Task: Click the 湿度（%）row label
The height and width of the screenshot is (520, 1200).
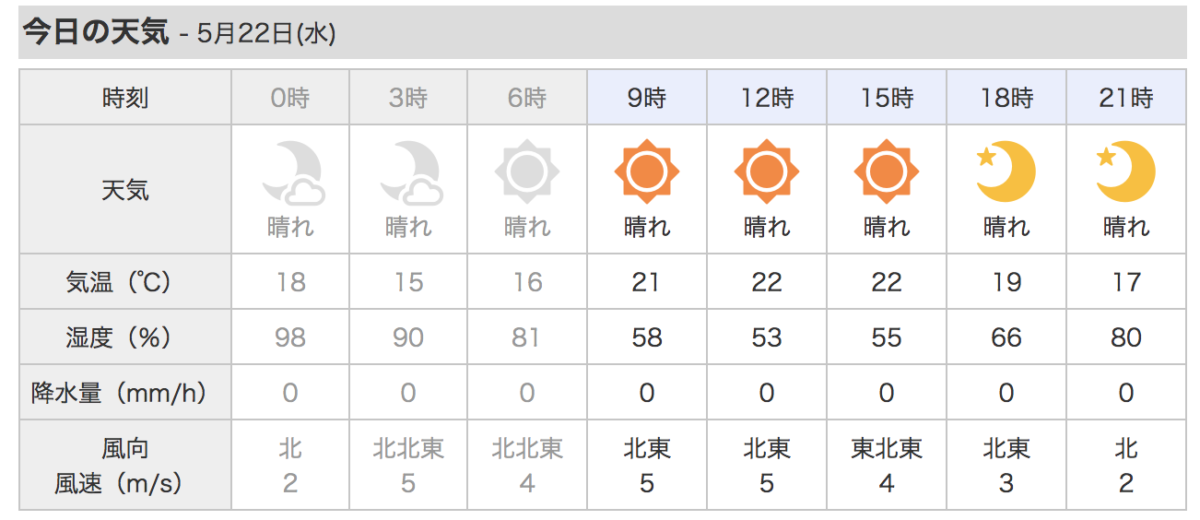Action: pos(125,338)
